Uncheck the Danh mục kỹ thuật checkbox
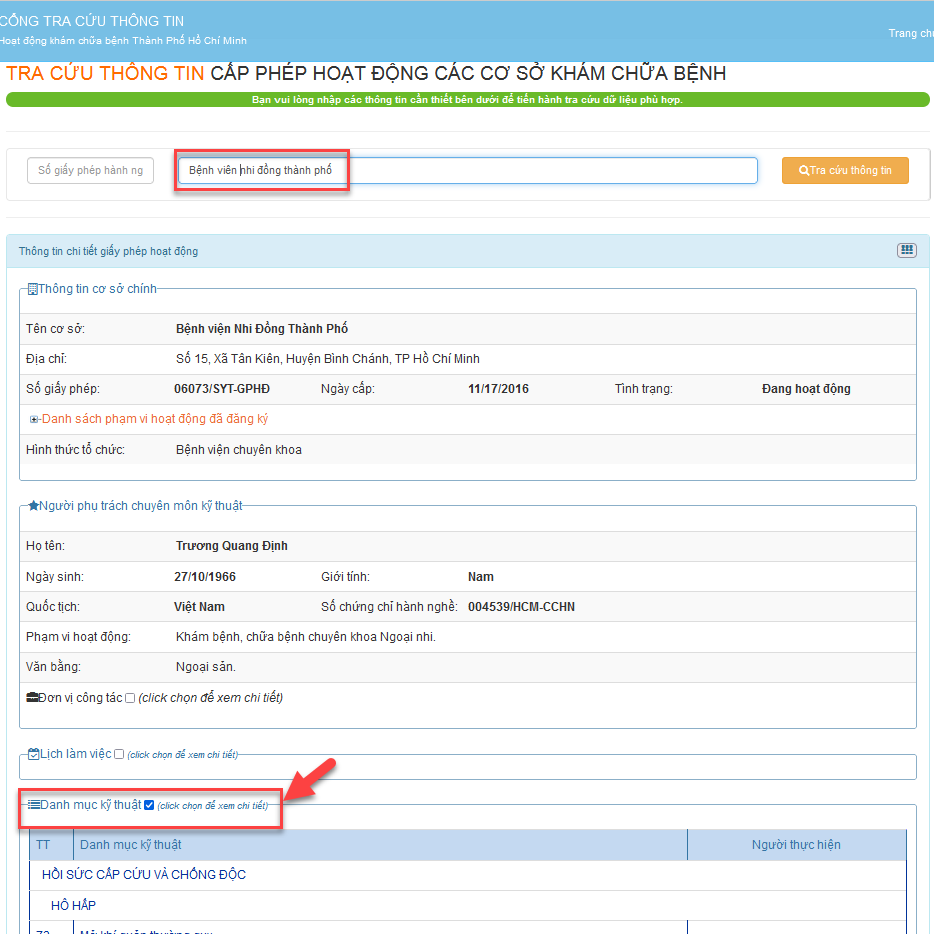 [149, 805]
